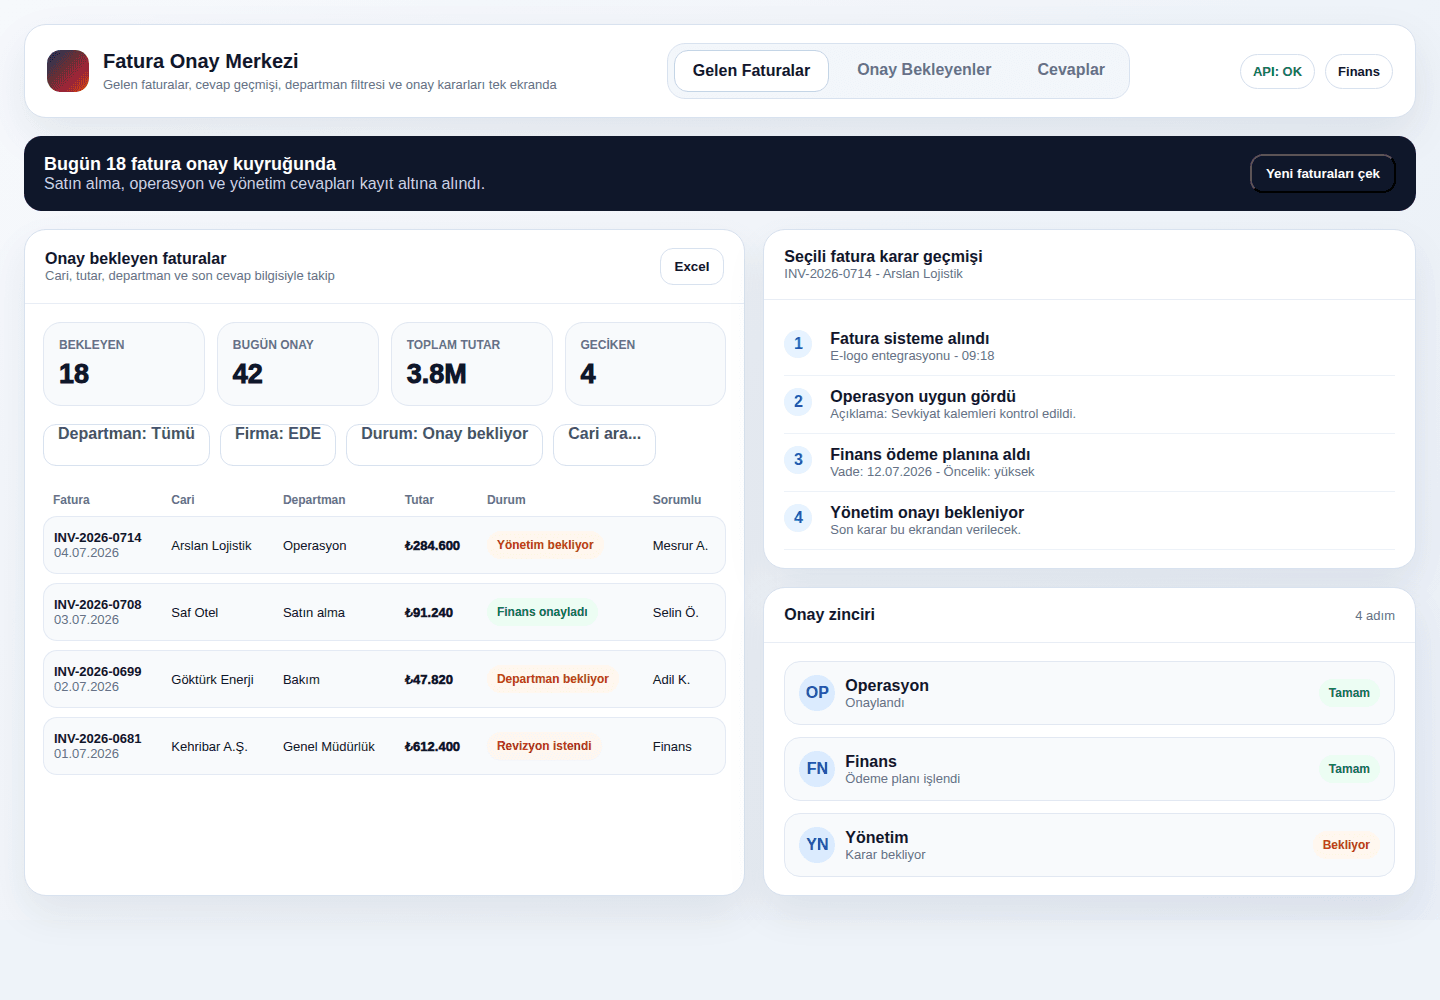
Task: Export the invoice list with Excel button
Action: [691, 267]
